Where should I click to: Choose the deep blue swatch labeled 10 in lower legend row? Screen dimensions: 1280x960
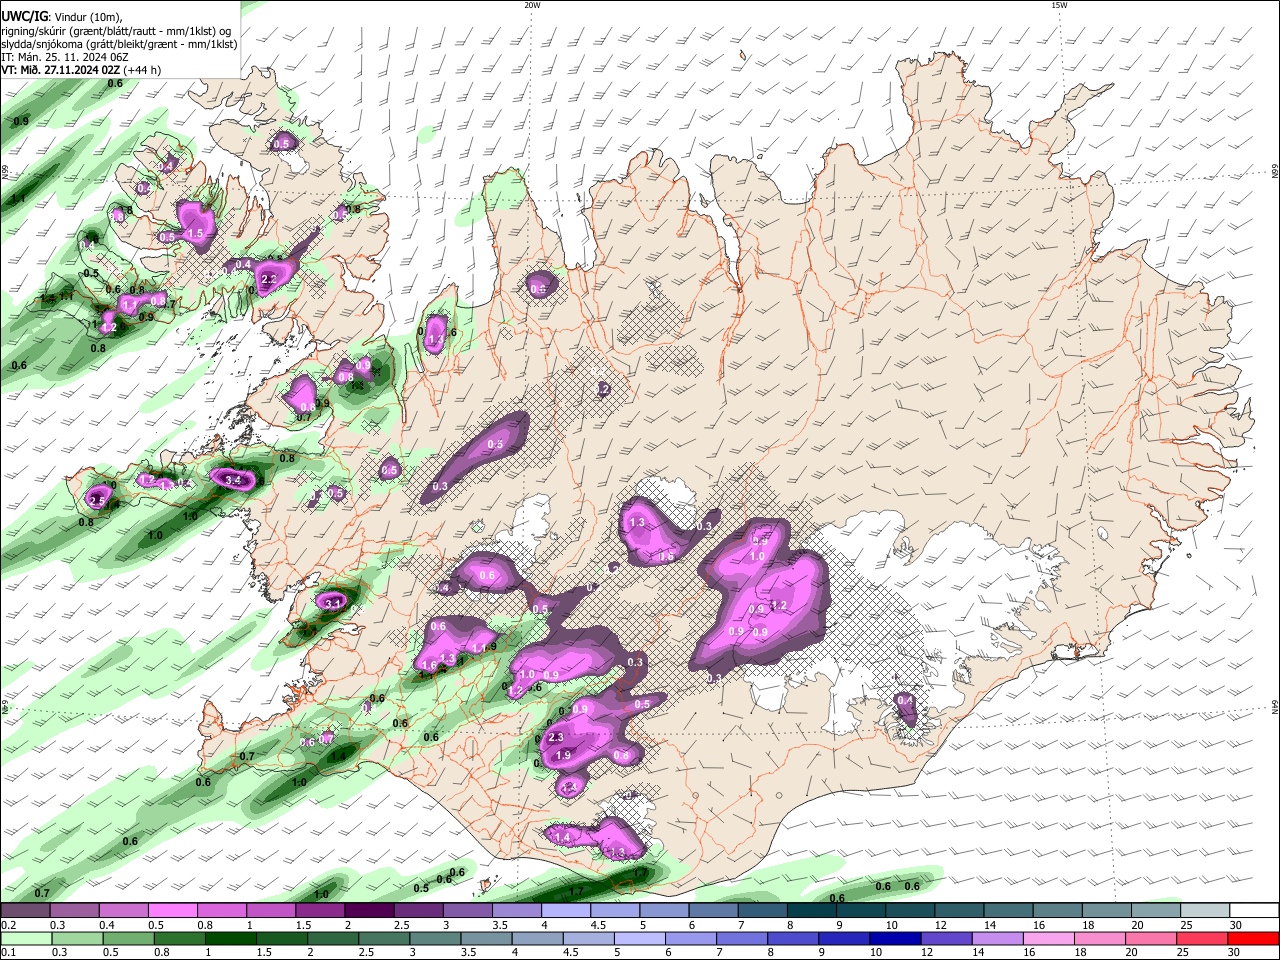895,939
